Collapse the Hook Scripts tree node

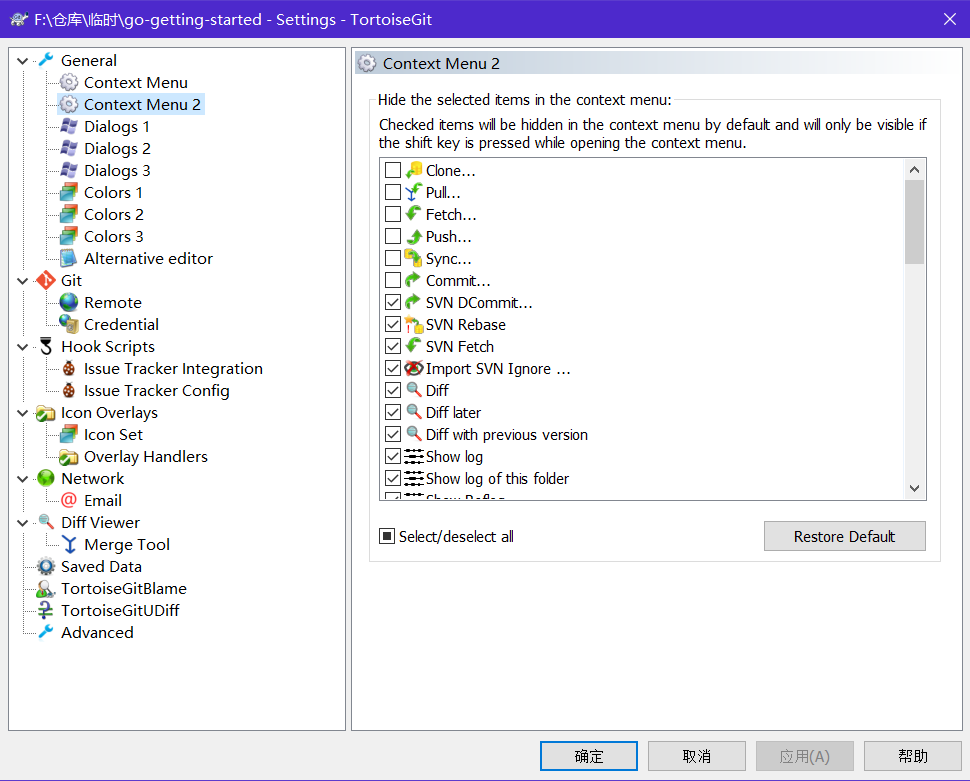(23, 347)
